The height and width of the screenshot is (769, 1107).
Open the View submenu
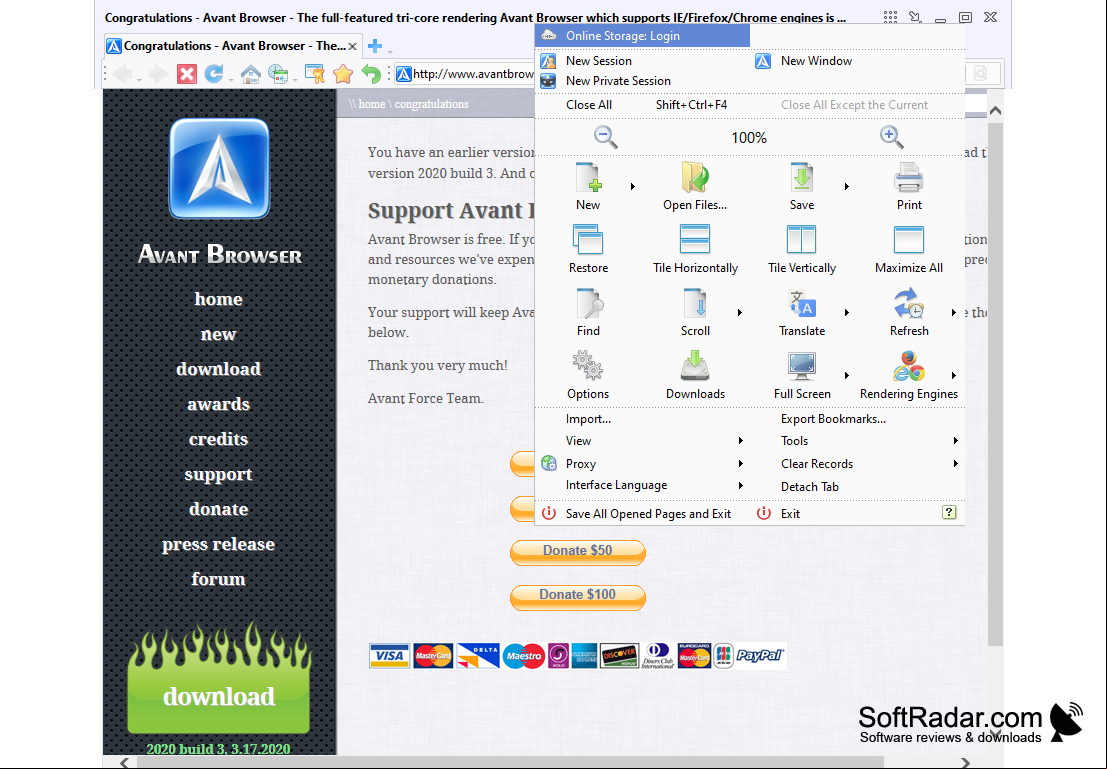coord(642,441)
